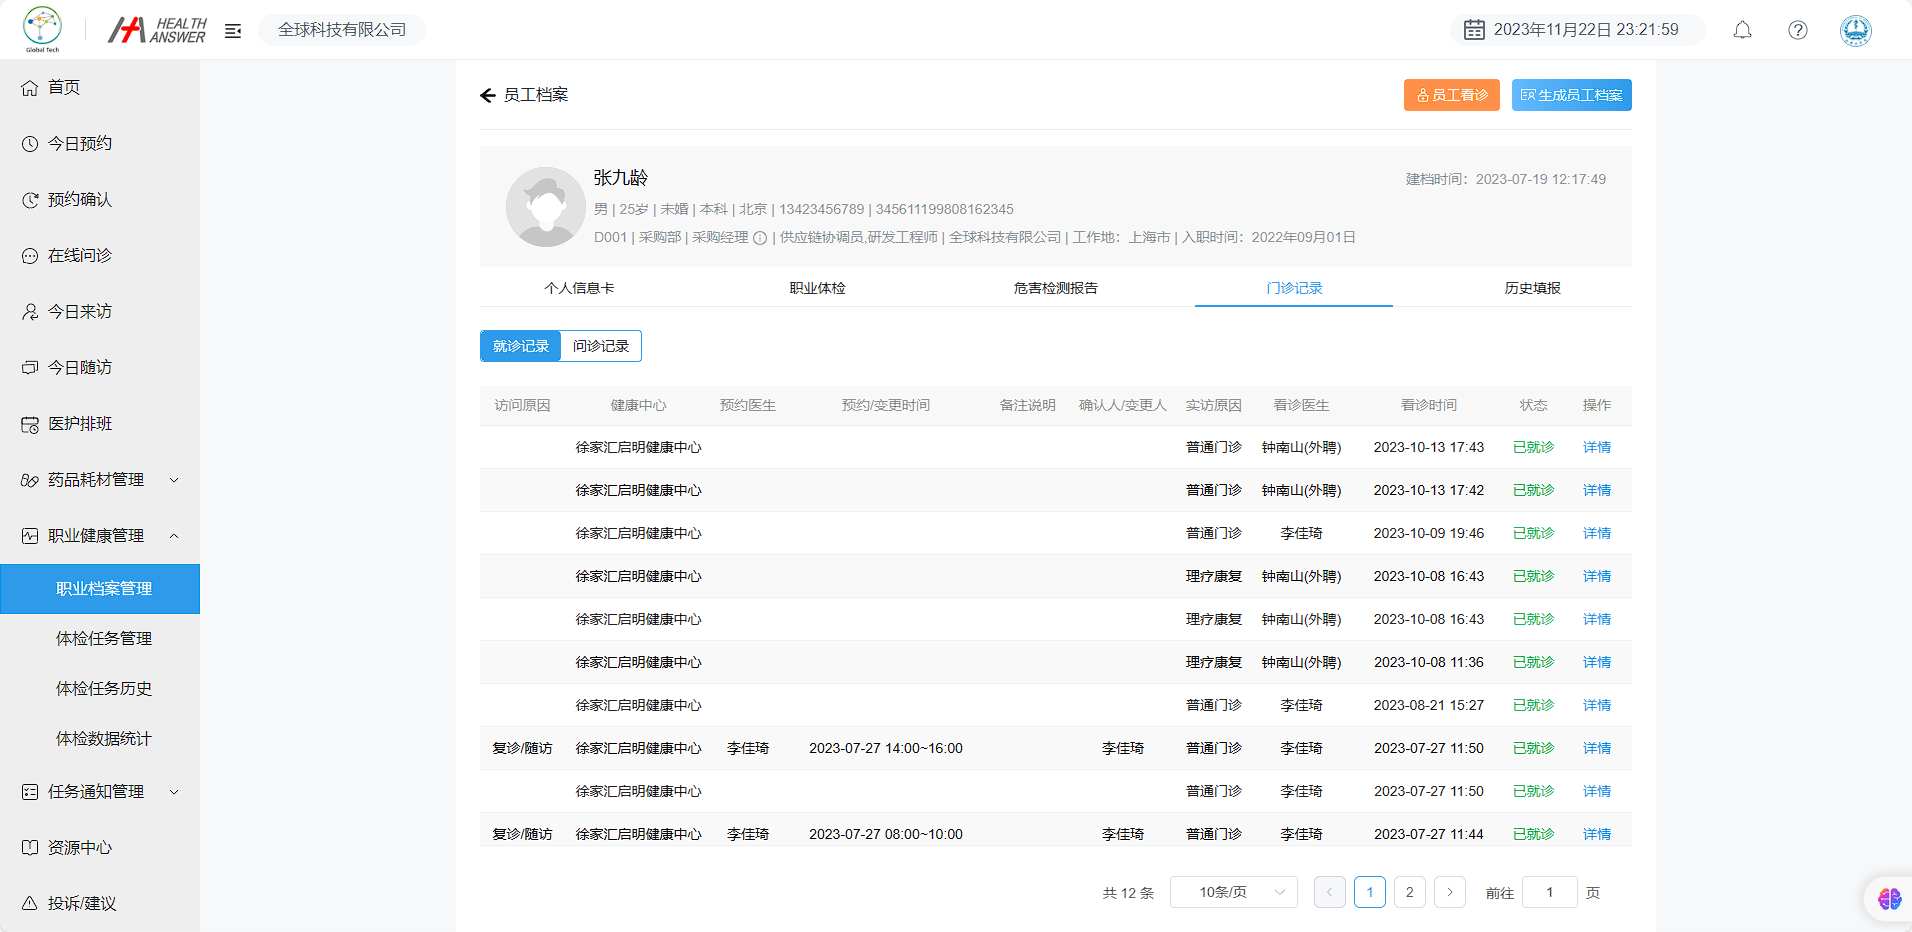Open 今日来访 in the sidebar

[100, 312]
